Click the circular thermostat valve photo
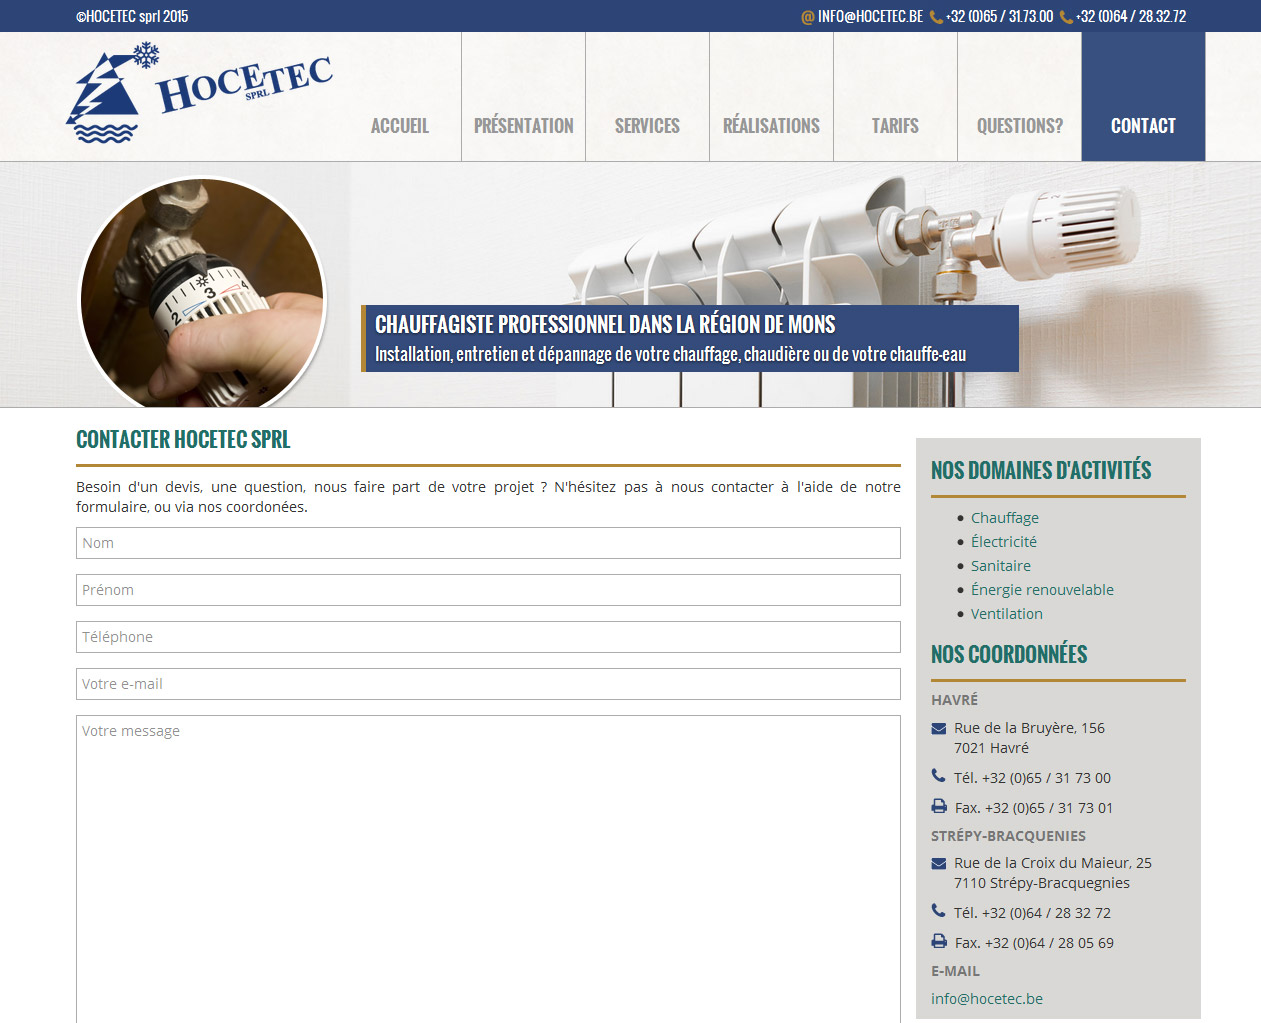The image size is (1261, 1023). coord(203,293)
